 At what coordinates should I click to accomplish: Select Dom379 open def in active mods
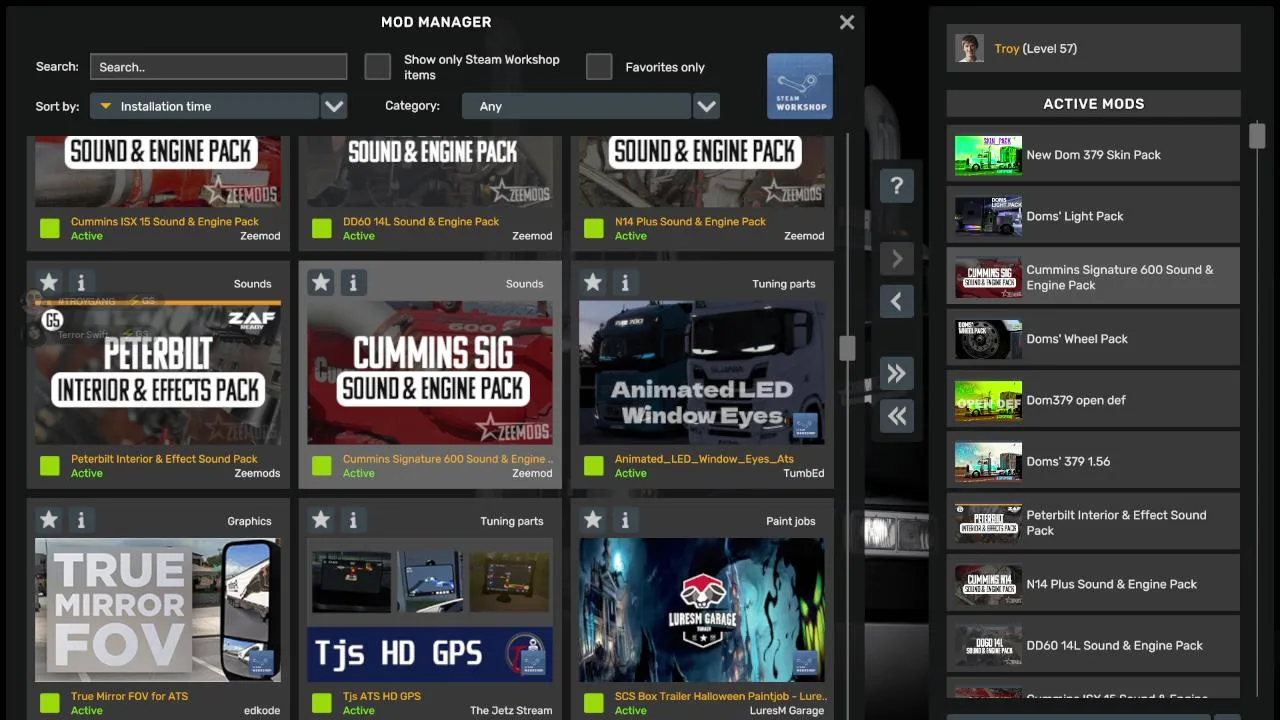[1093, 400]
